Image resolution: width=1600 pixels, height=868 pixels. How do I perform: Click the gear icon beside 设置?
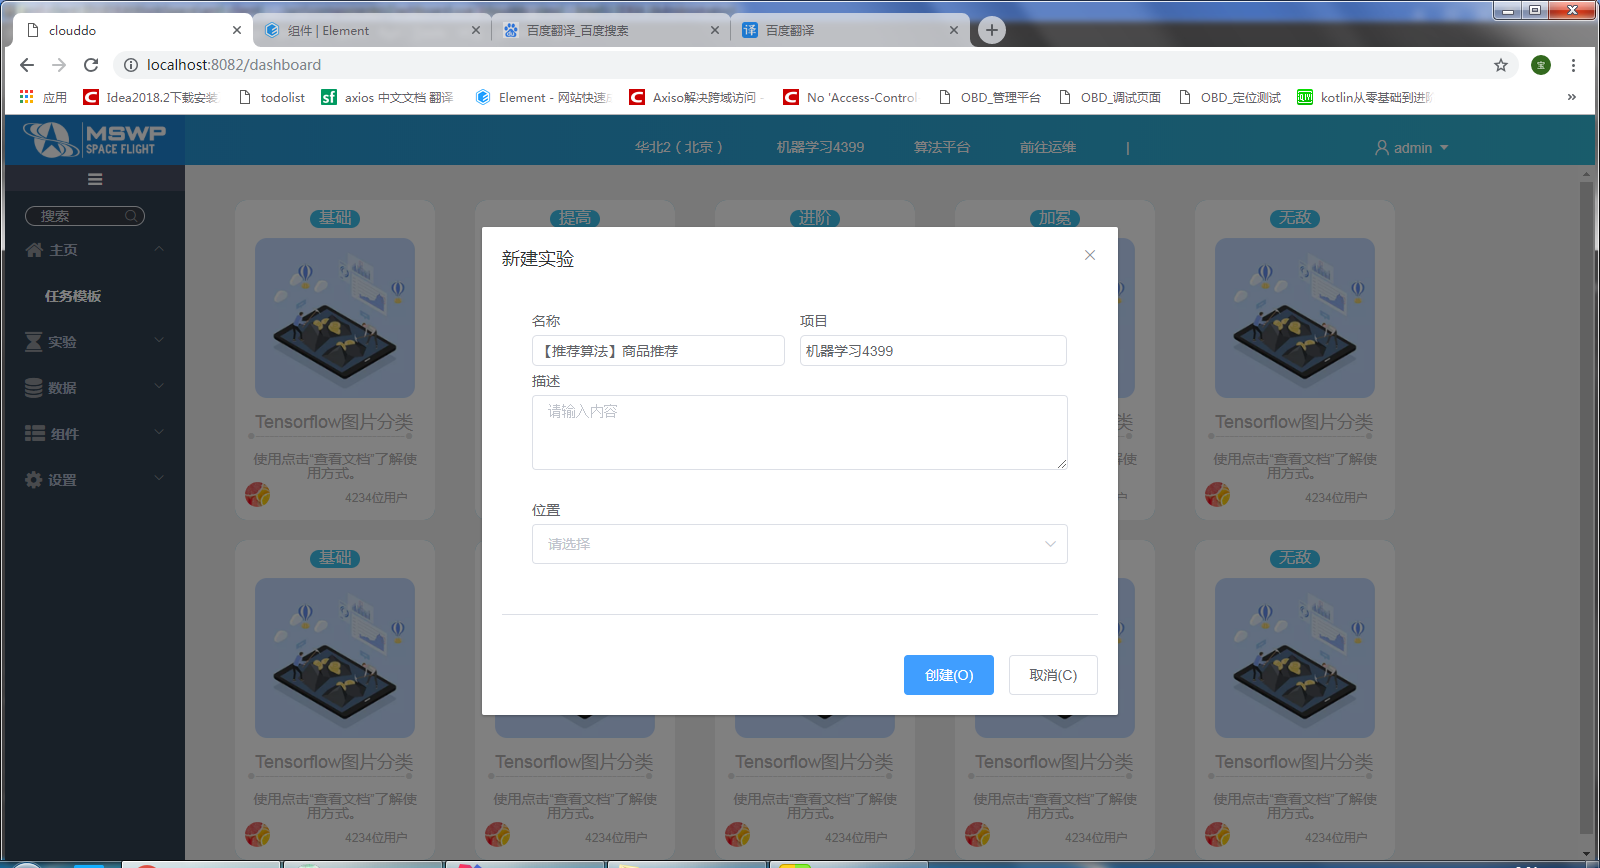point(33,480)
